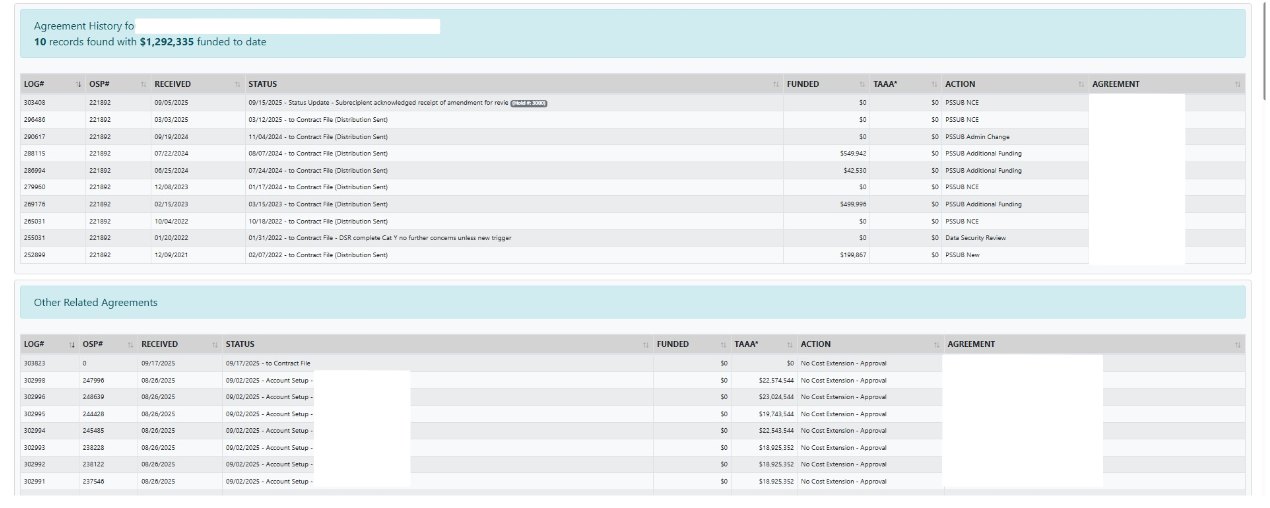Click the $22,574,544 TAAA value

(776, 380)
